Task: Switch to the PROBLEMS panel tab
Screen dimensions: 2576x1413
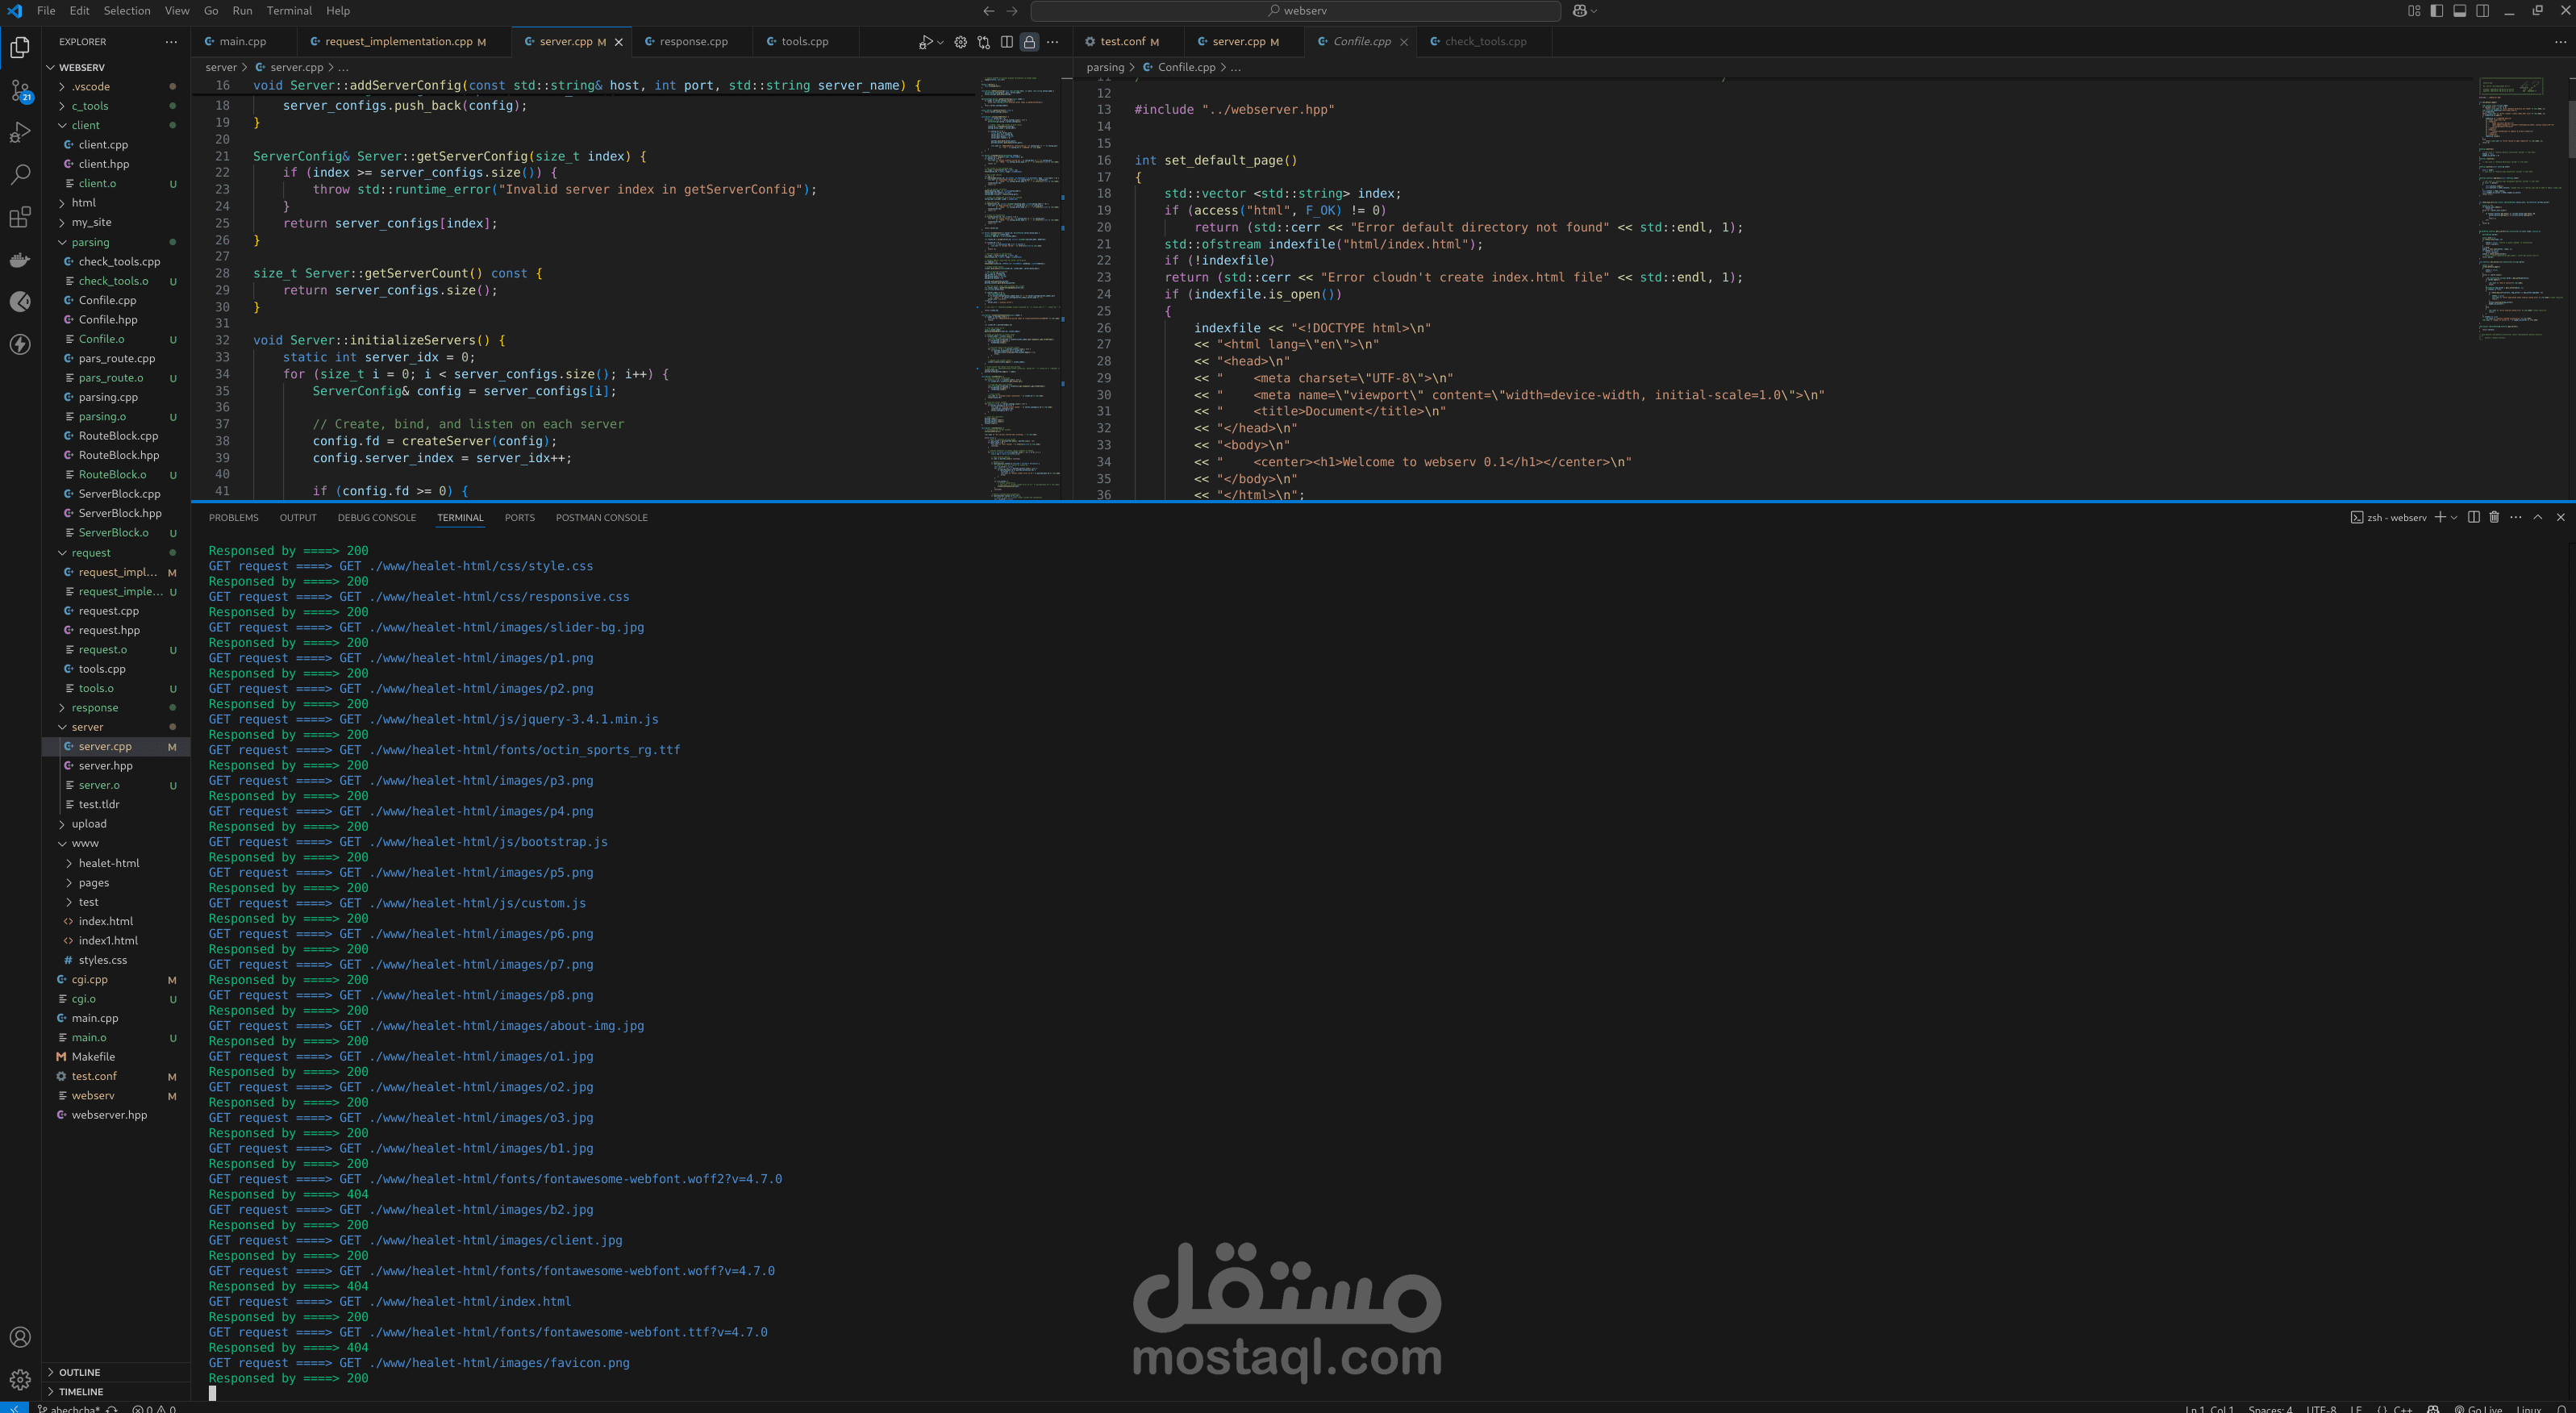Action: click(233, 517)
